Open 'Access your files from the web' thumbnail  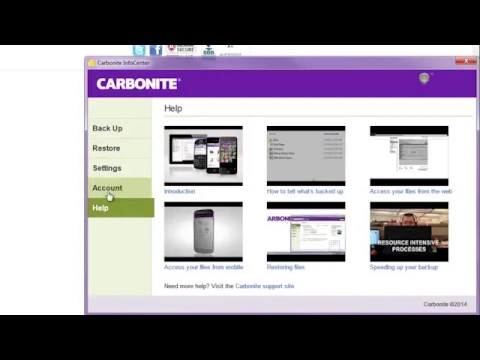coord(409,156)
